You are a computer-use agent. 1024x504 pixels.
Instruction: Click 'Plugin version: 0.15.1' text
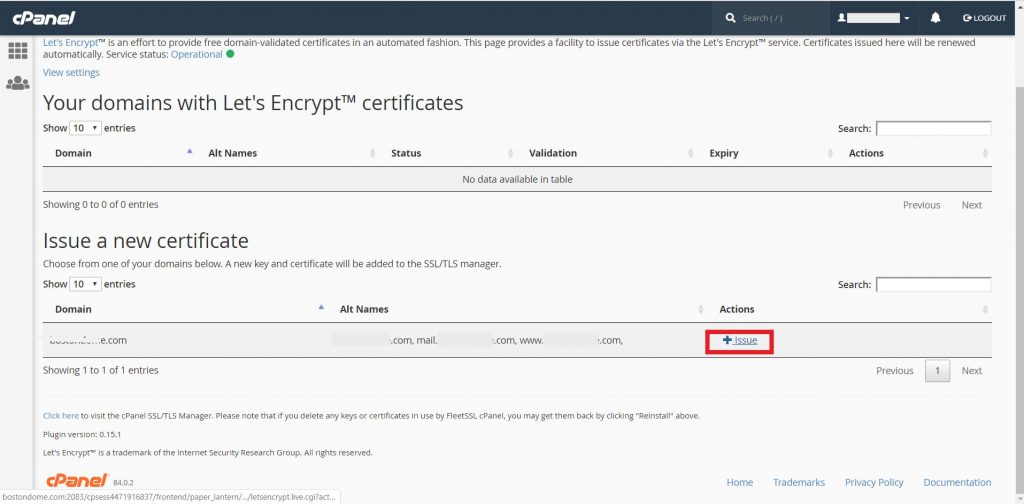[82, 434]
